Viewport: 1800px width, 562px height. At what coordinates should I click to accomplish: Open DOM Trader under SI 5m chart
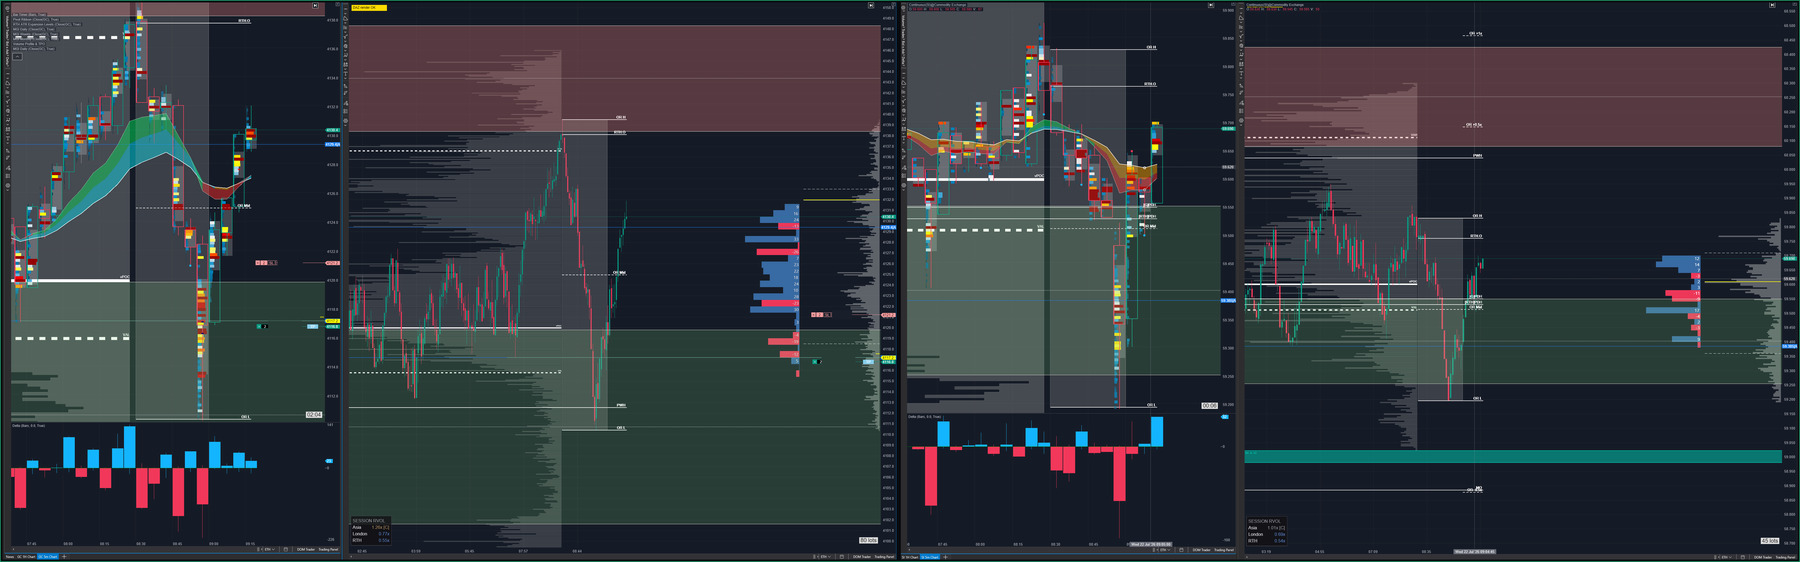(1201, 550)
